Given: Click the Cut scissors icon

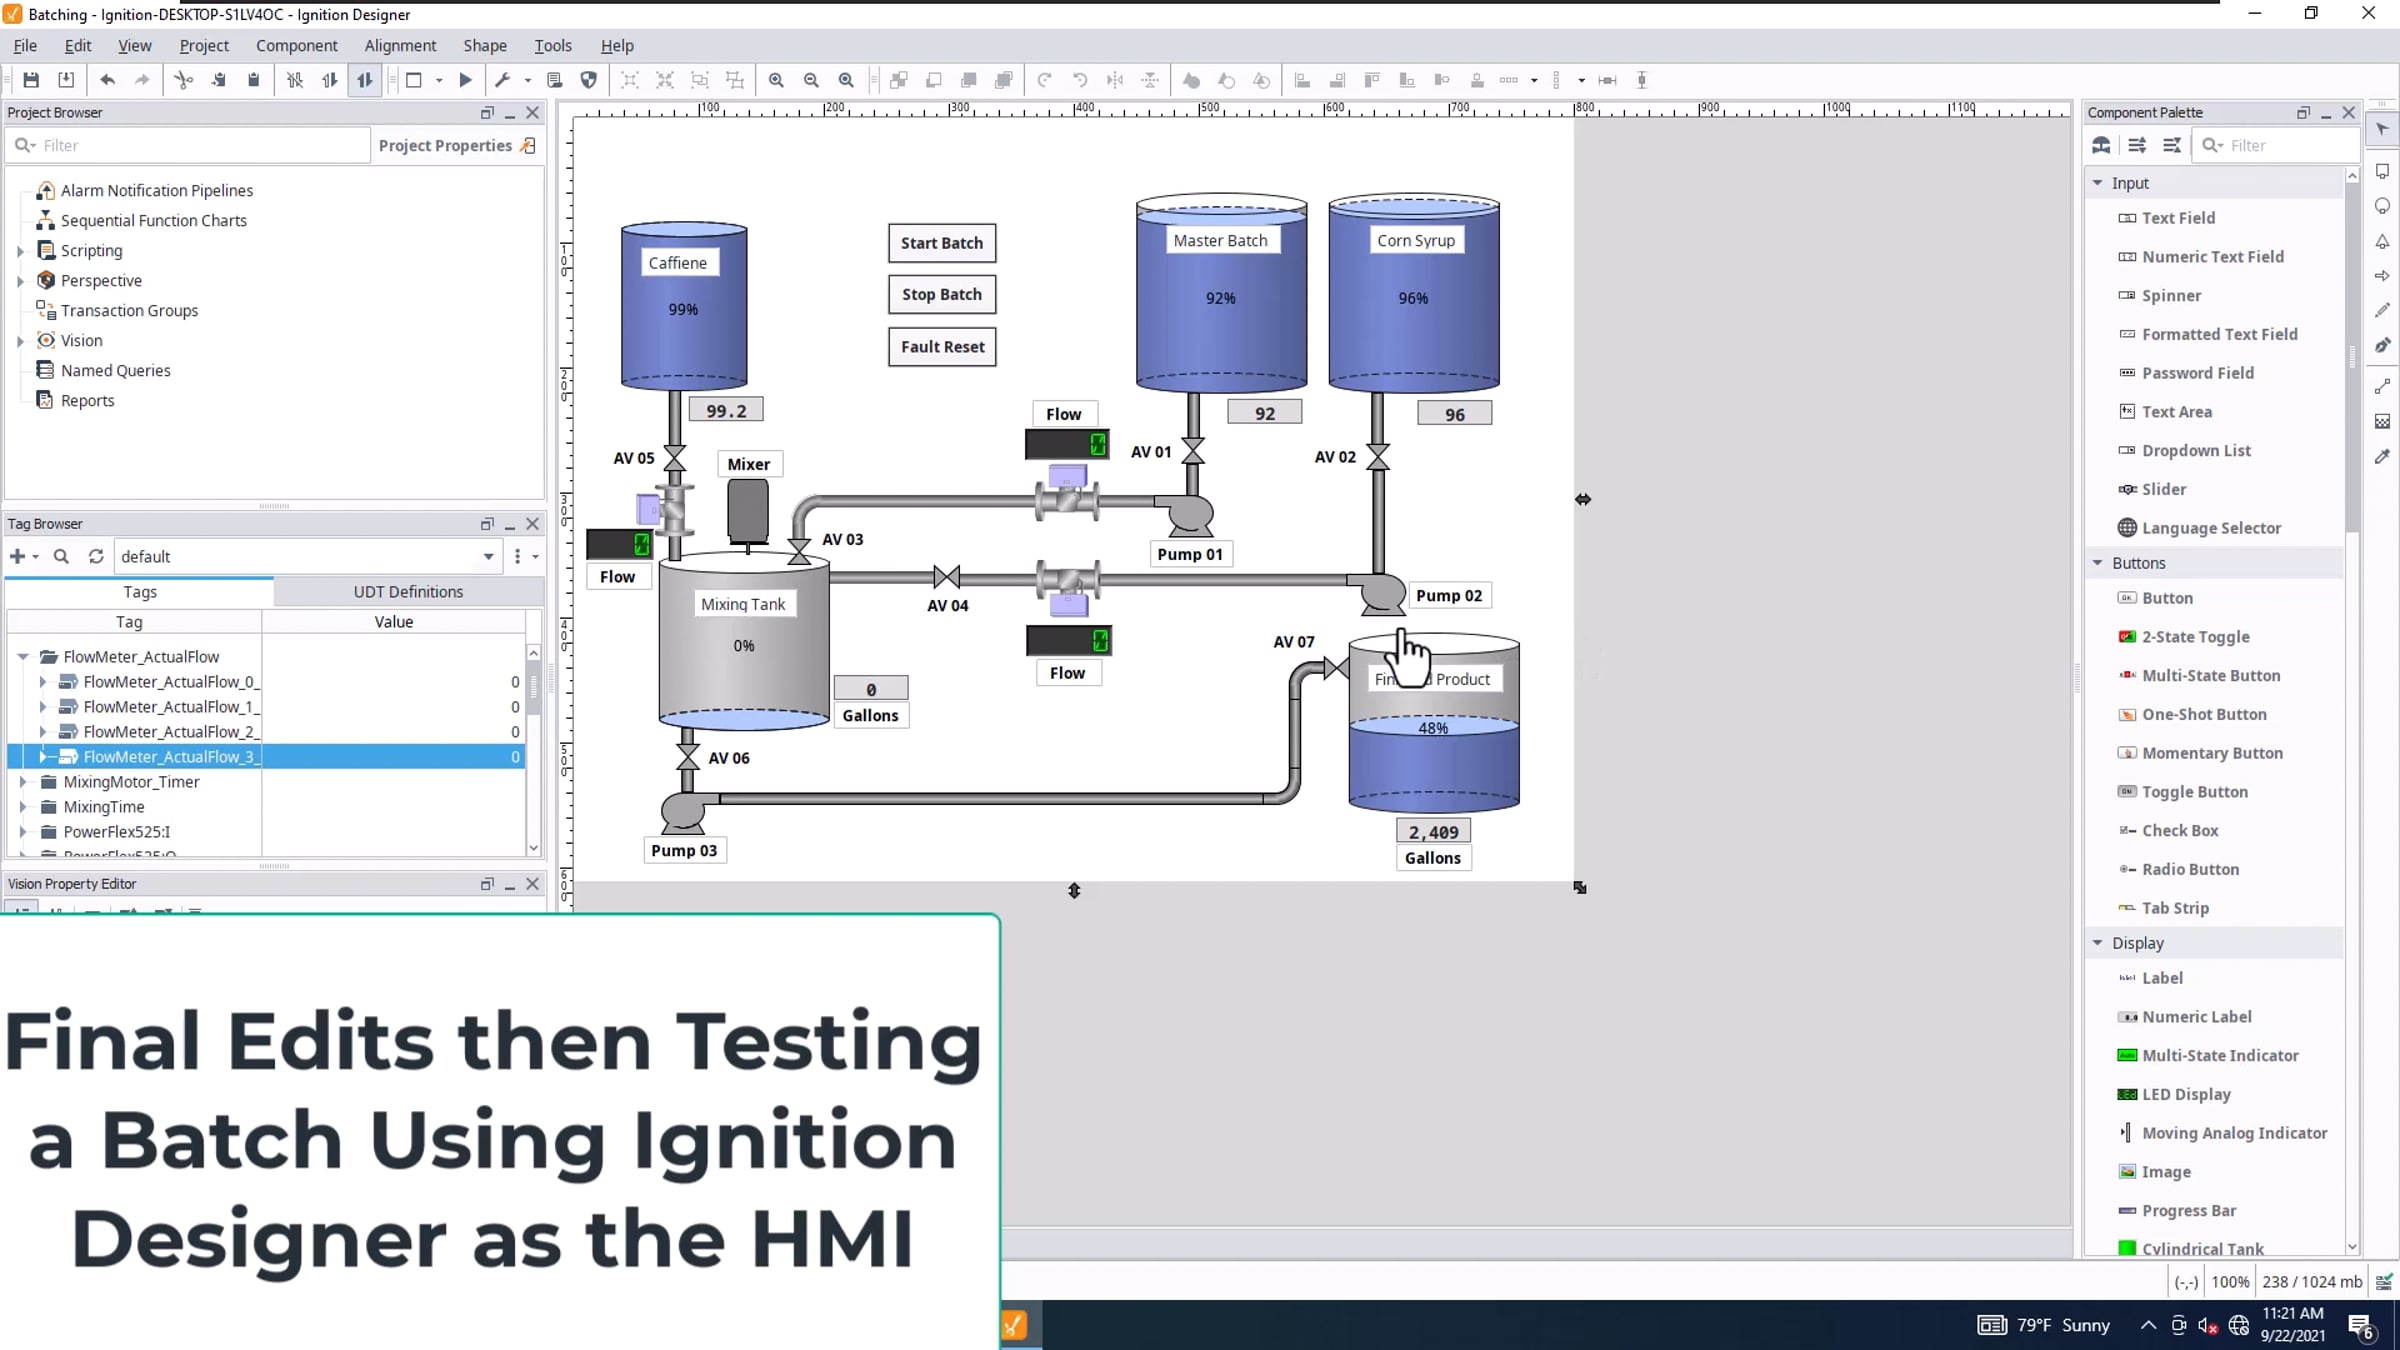Looking at the screenshot, I should [183, 80].
